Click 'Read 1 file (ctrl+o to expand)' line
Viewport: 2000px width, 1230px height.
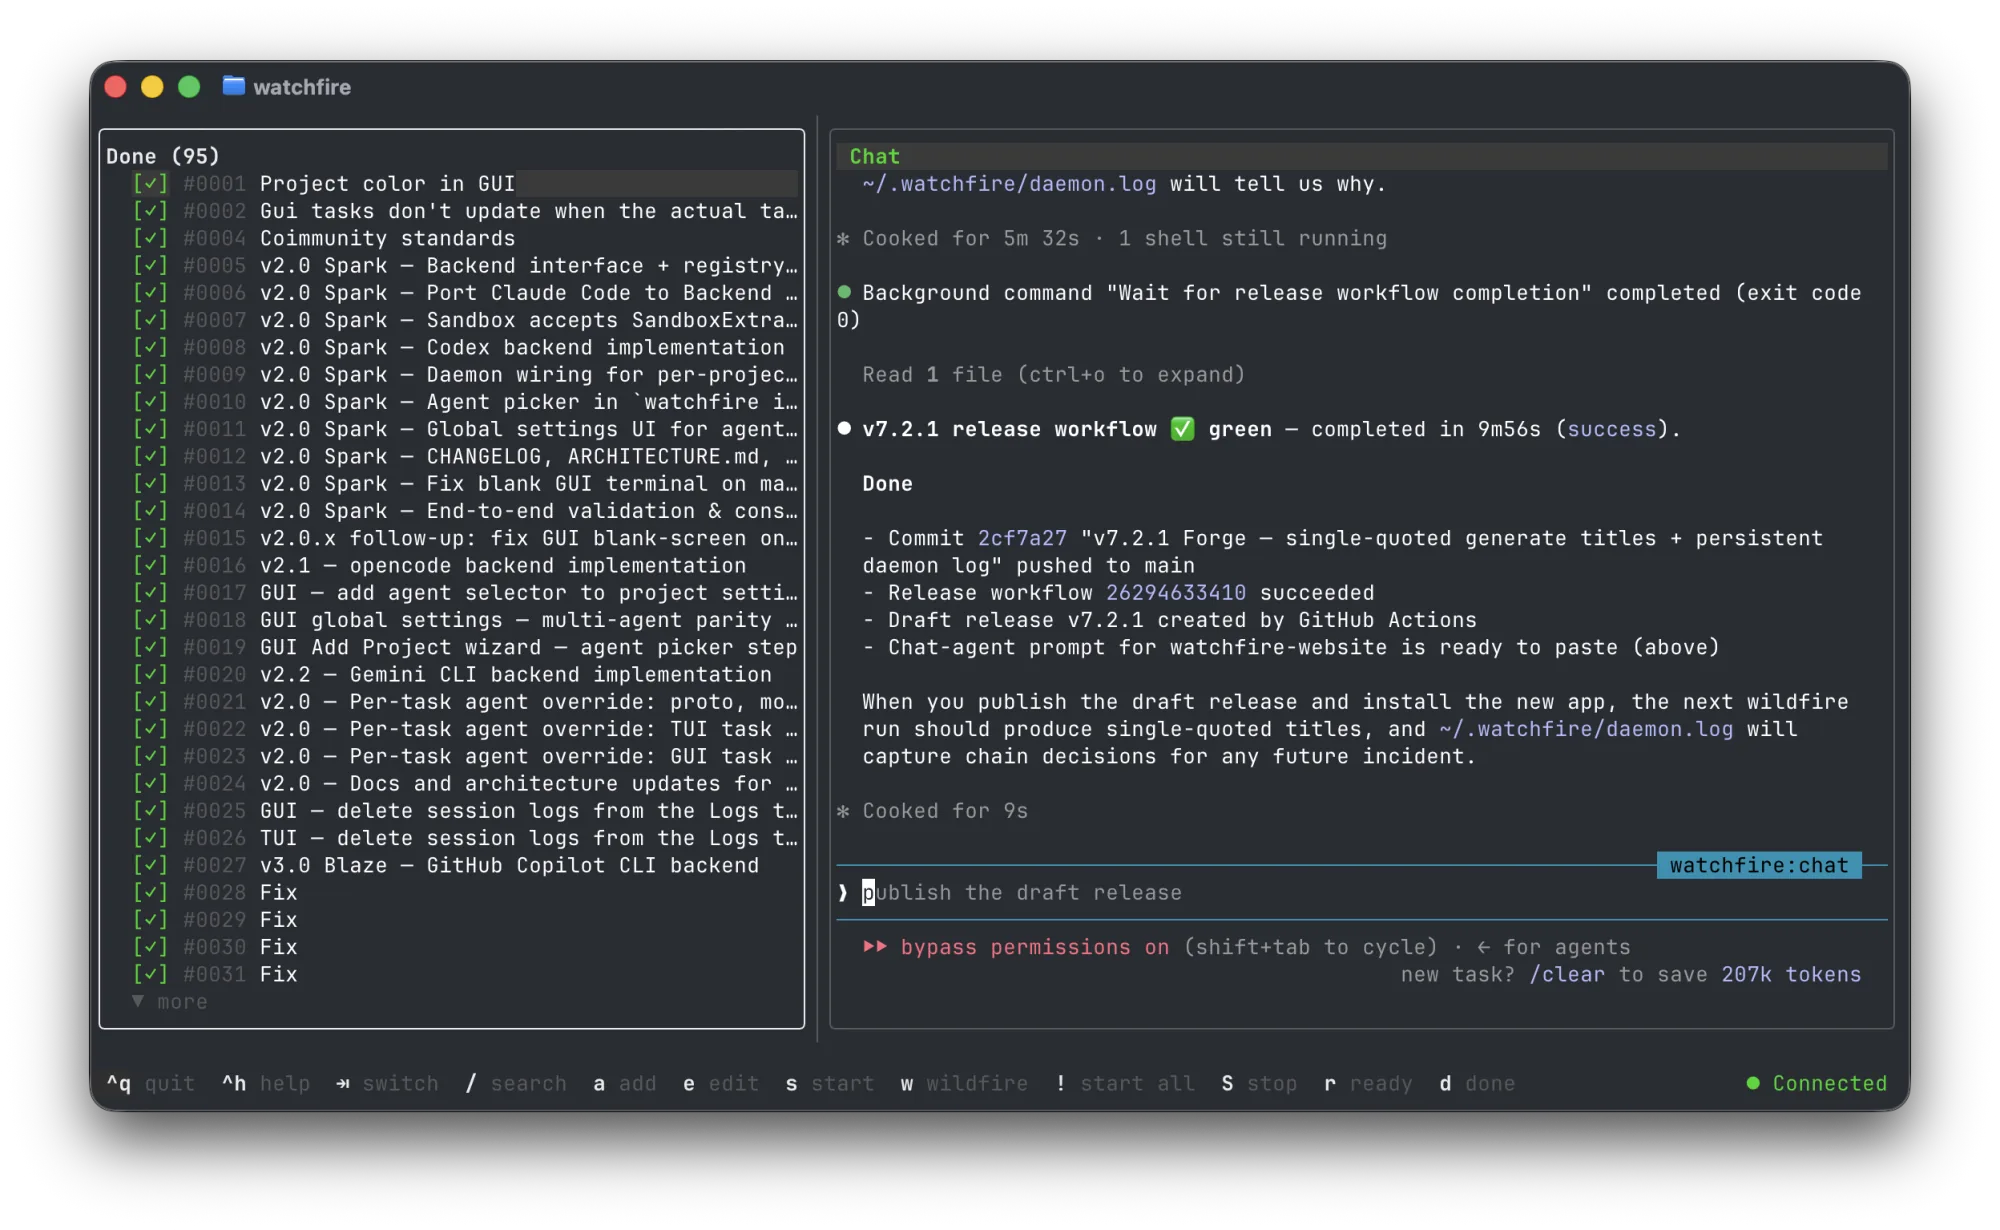coord(1053,374)
